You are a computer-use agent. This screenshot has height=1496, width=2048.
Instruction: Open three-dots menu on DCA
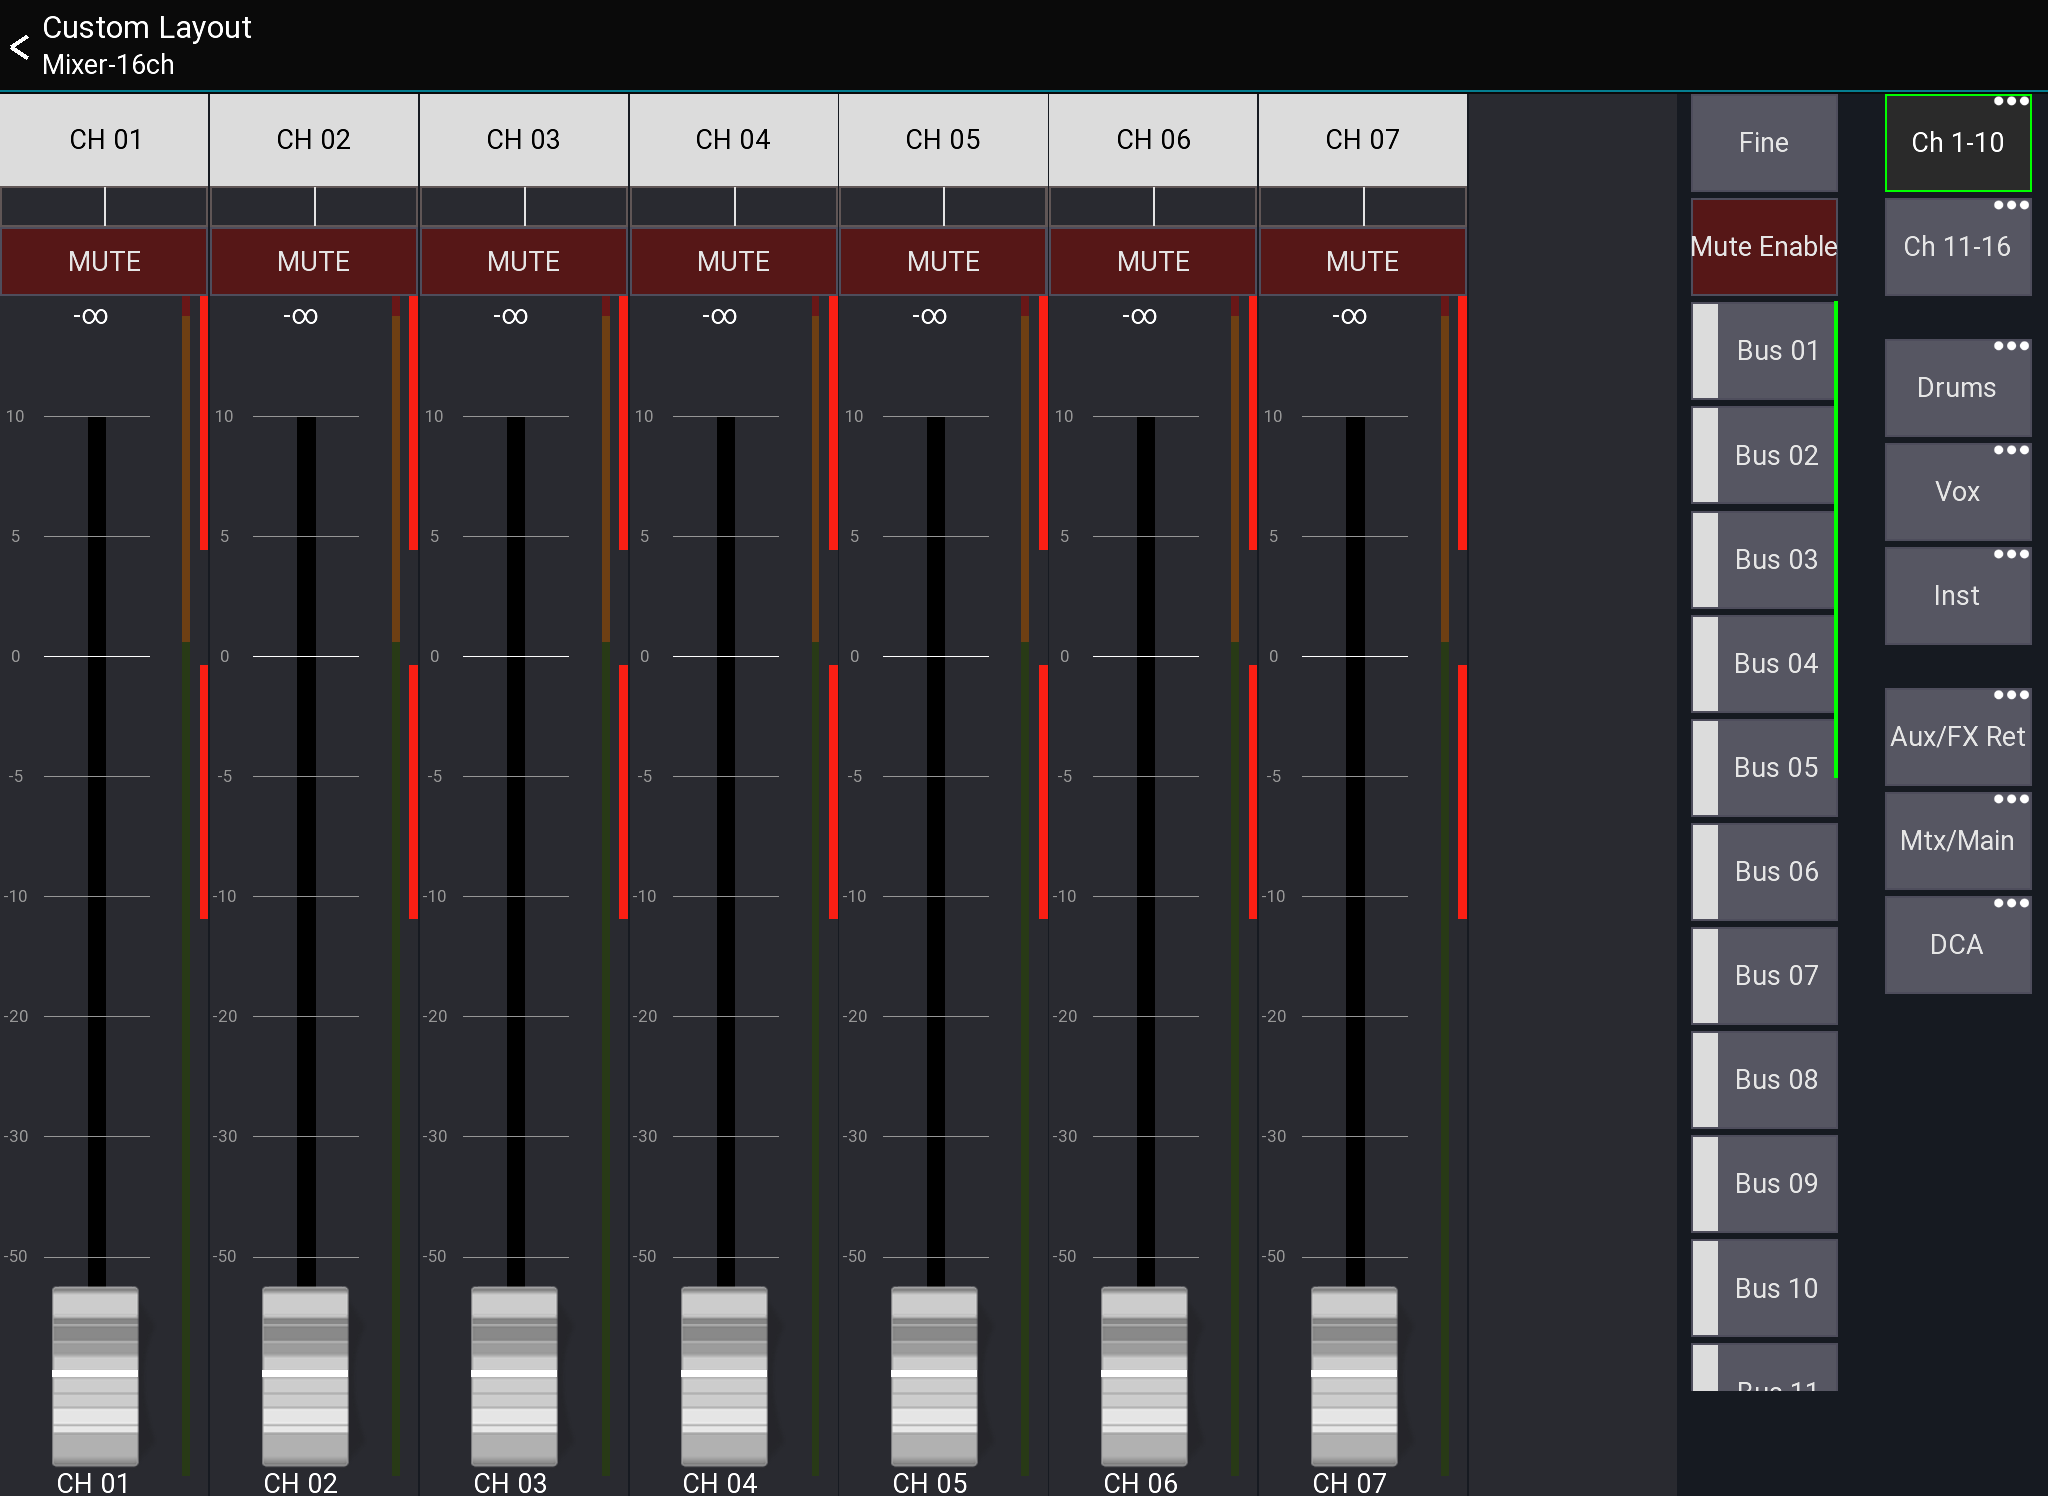point(2010,903)
